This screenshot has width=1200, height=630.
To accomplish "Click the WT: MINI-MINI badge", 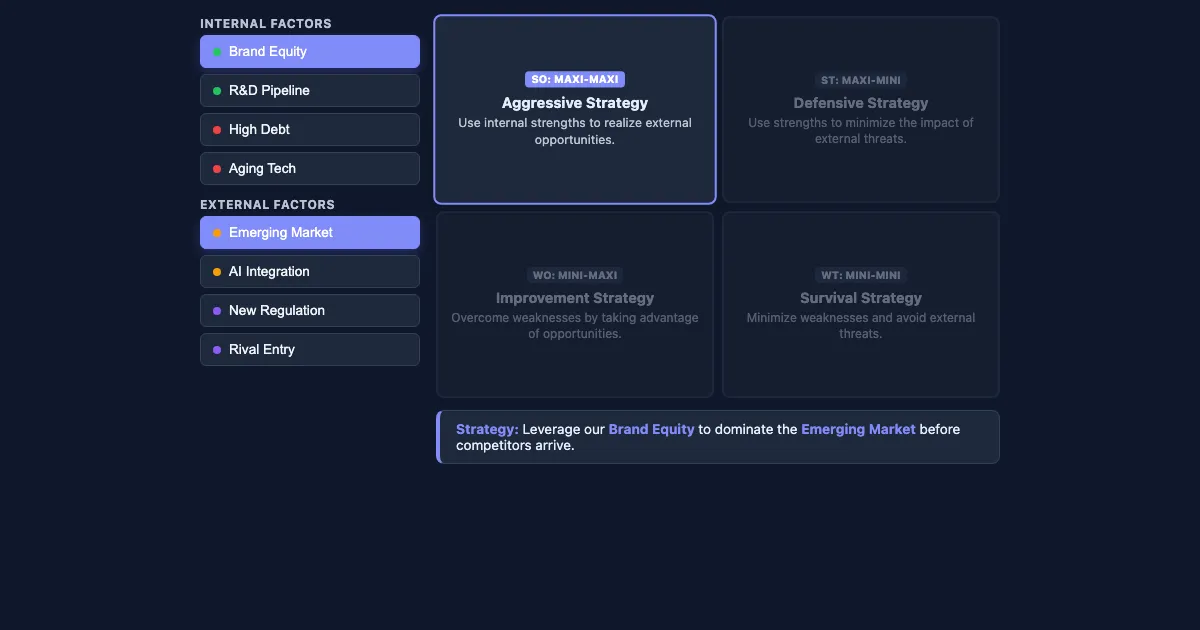I will coord(861,275).
